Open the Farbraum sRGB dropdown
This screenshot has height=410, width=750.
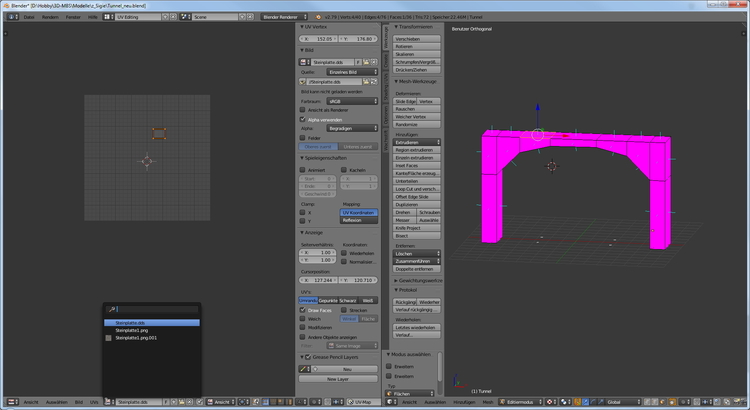point(352,100)
